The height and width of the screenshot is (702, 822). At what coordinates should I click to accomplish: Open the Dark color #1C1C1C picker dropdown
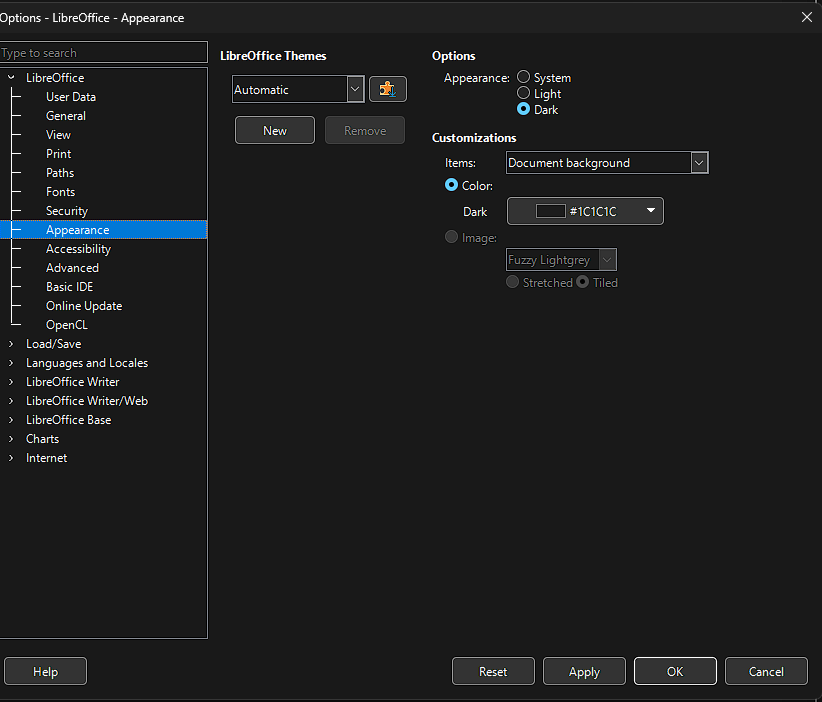click(x=585, y=211)
